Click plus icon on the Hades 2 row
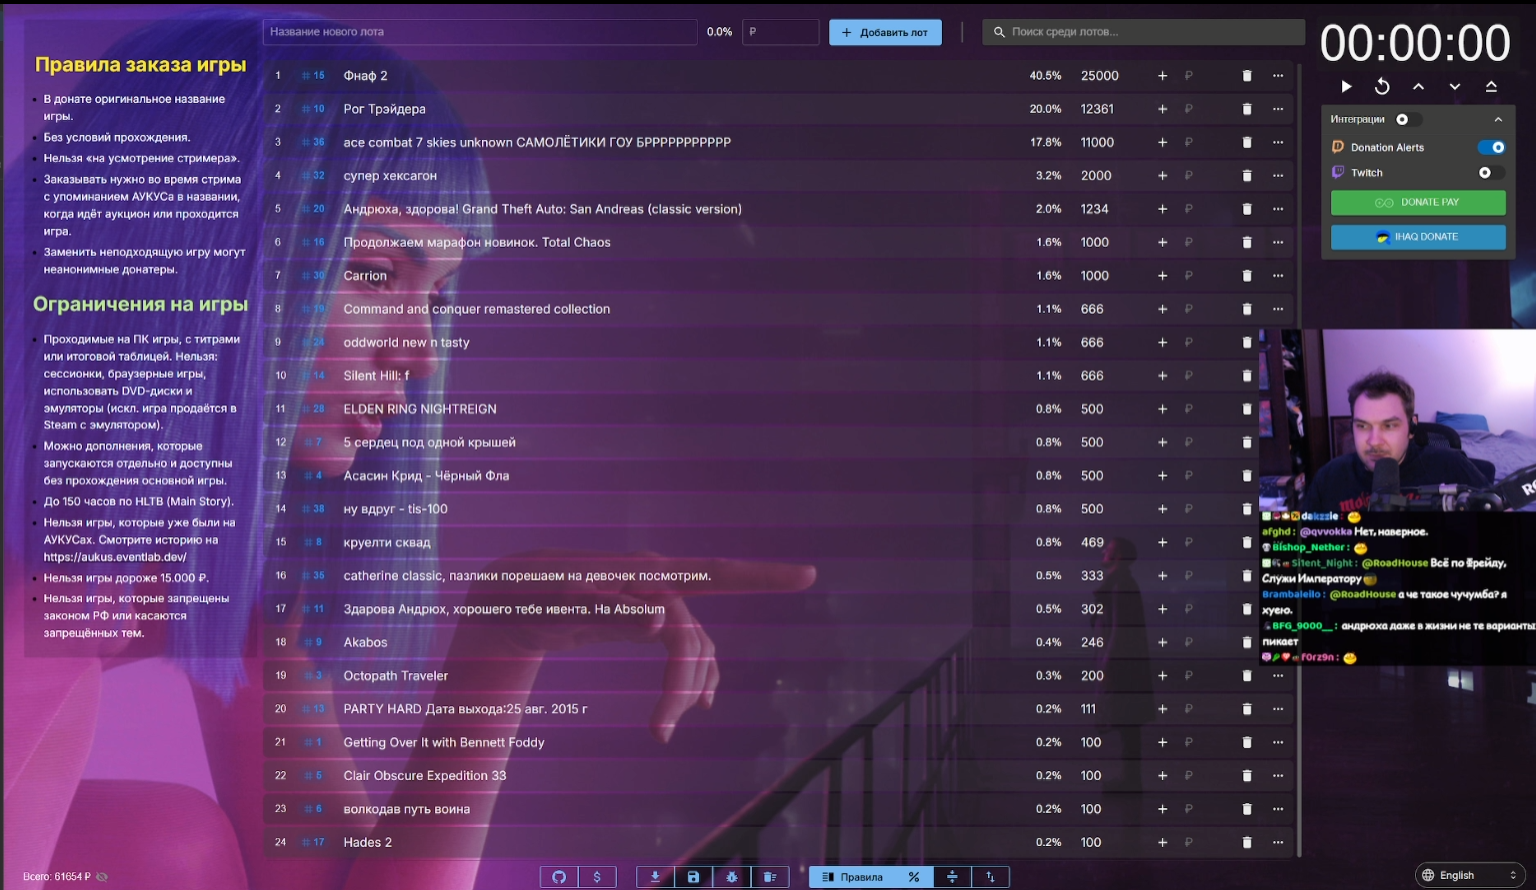Image resolution: width=1536 pixels, height=890 pixels. click(x=1162, y=843)
